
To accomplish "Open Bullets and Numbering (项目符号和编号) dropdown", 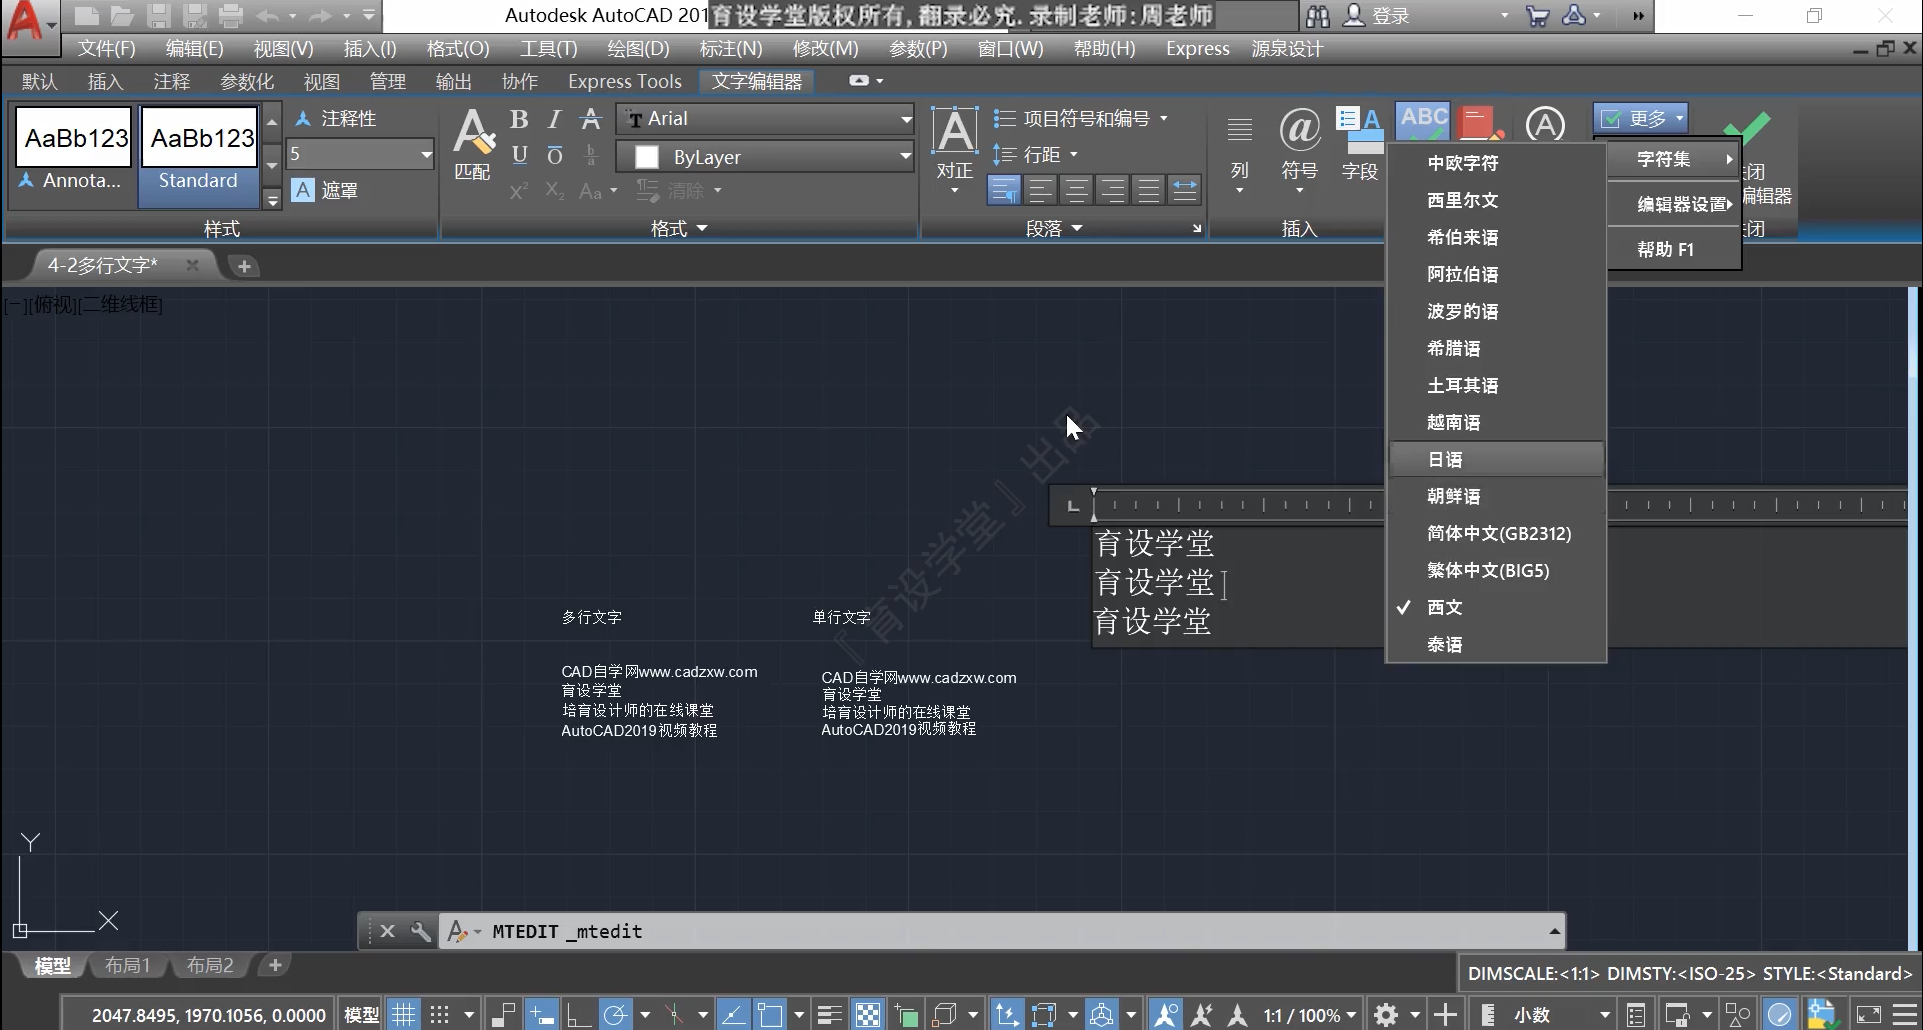I will 1081,118.
